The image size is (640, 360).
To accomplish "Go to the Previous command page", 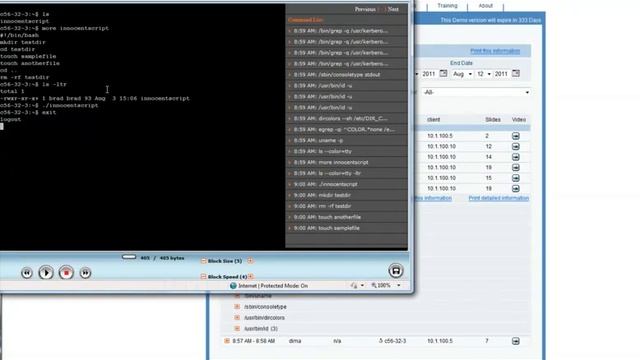I will point(365,9).
